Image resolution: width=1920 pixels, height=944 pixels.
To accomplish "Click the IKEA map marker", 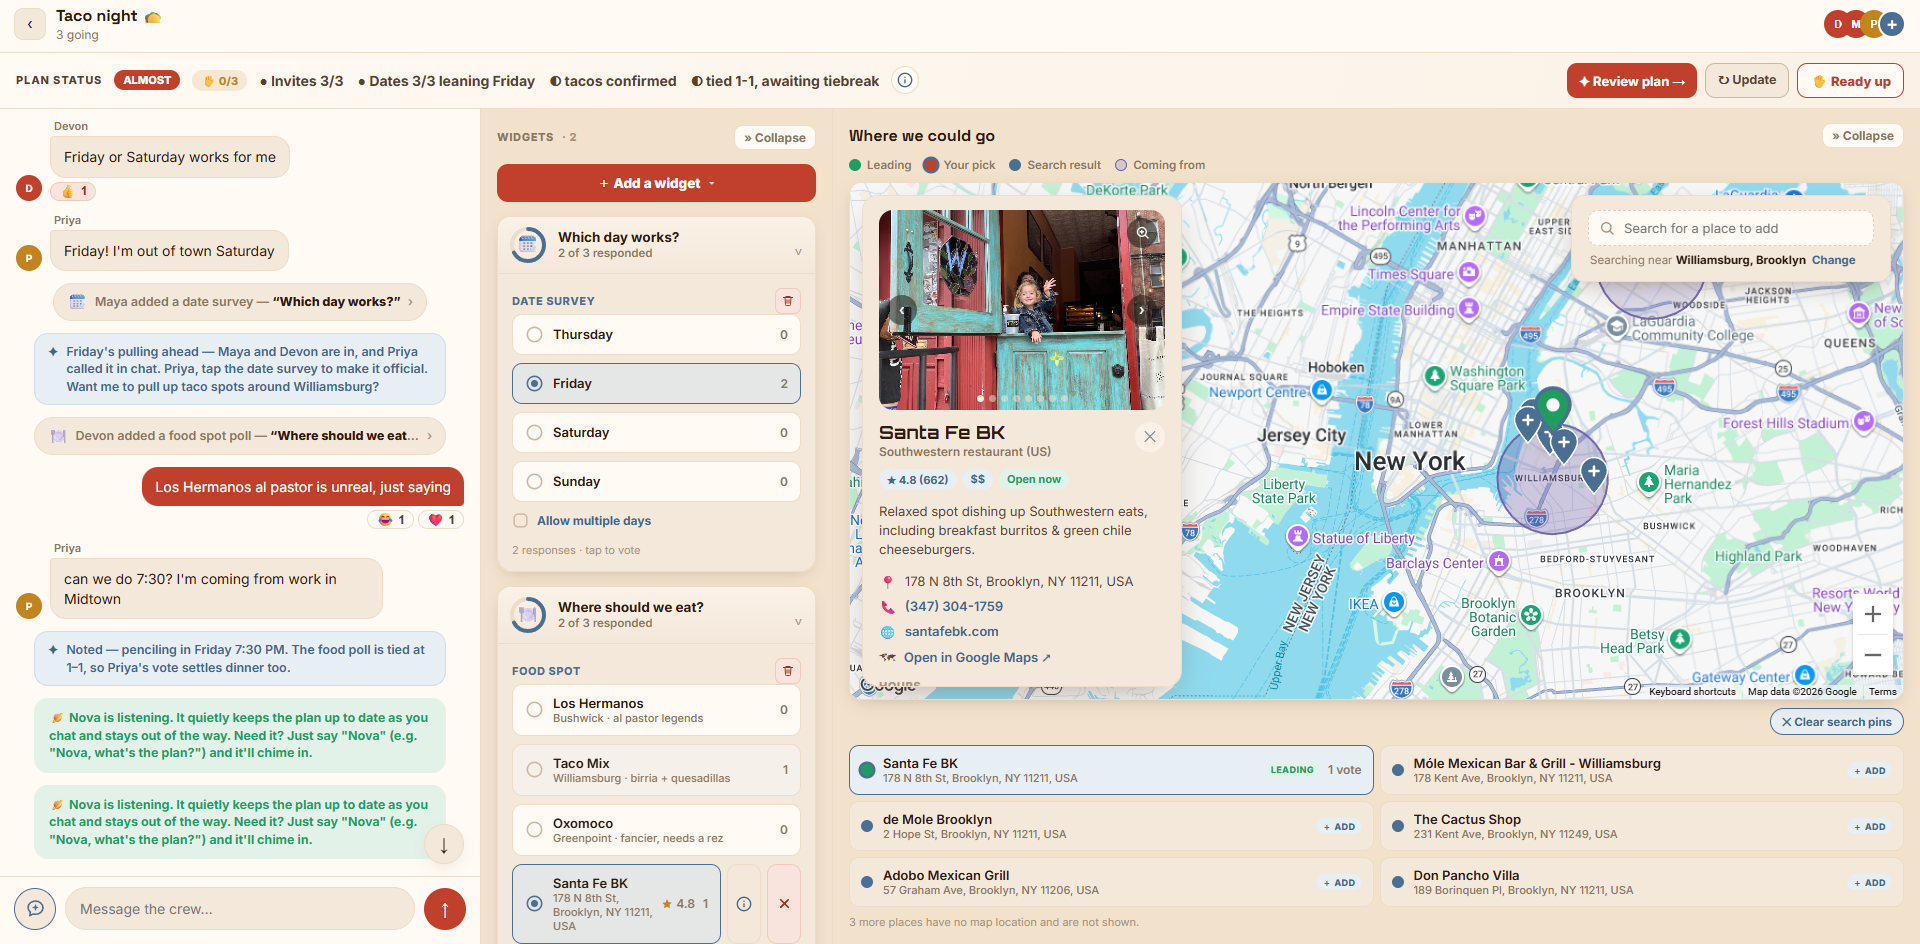I will 1394,602.
